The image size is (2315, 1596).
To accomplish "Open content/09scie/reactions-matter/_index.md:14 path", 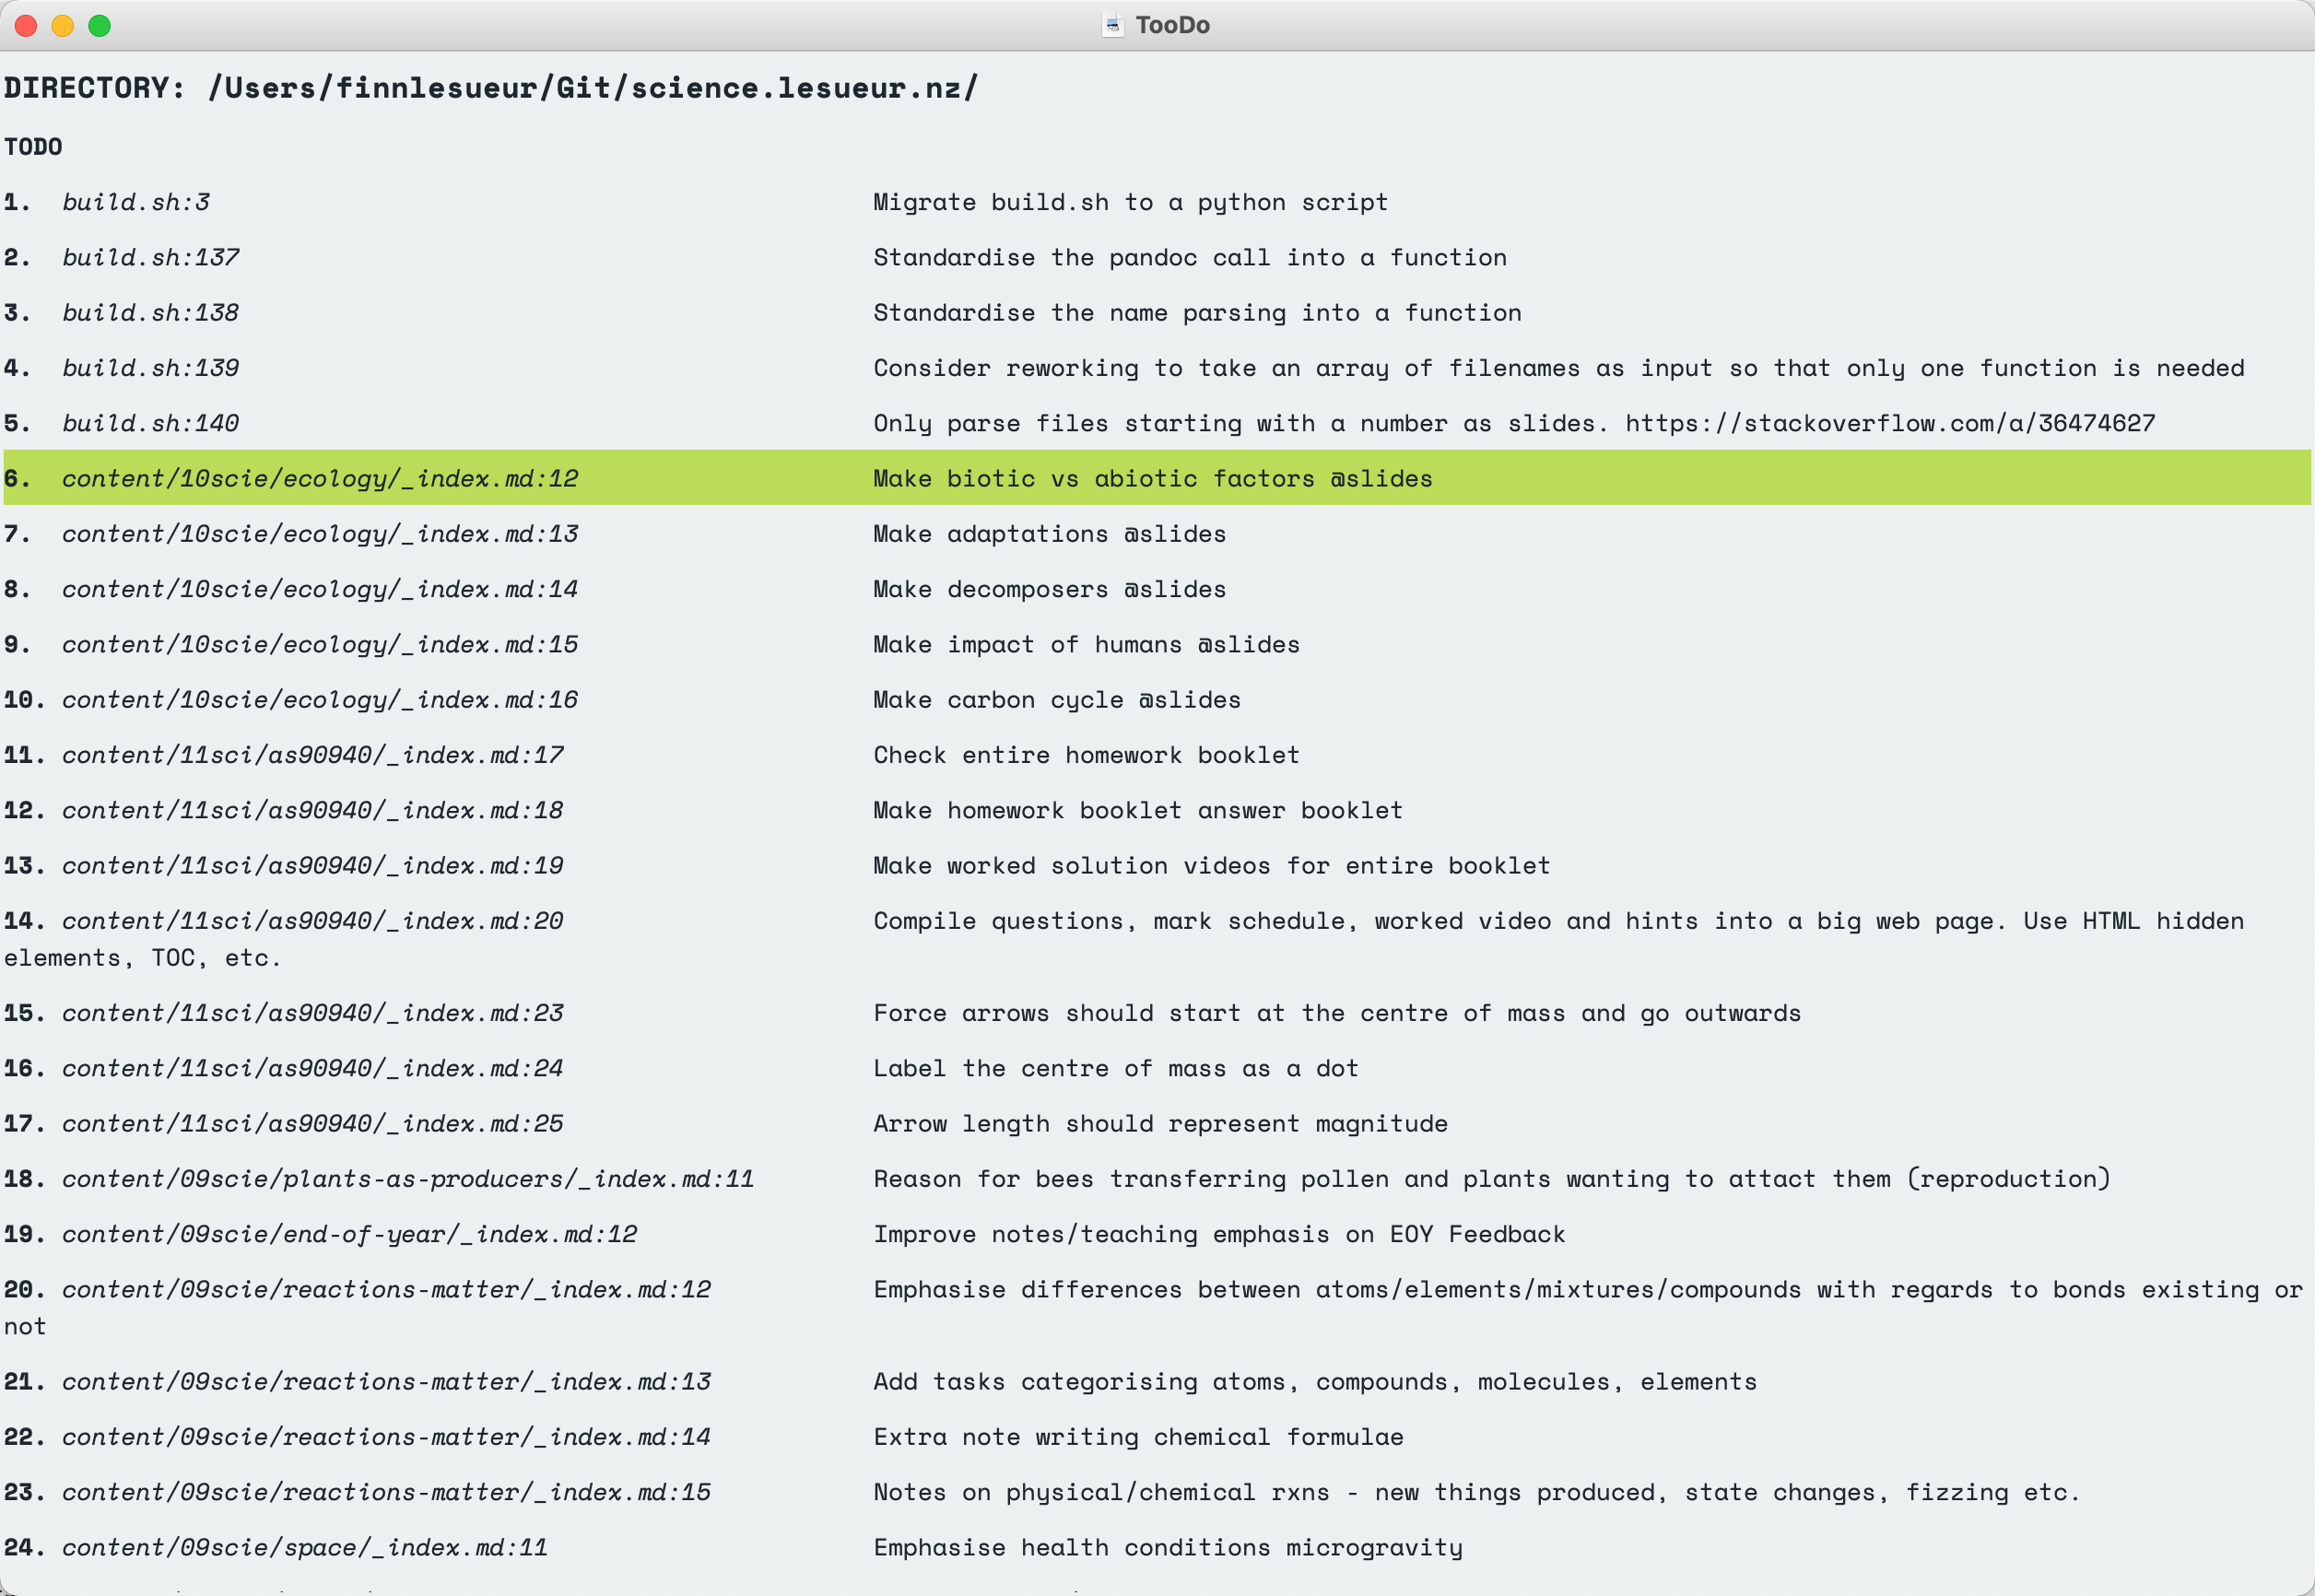I will (x=385, y=1437).
